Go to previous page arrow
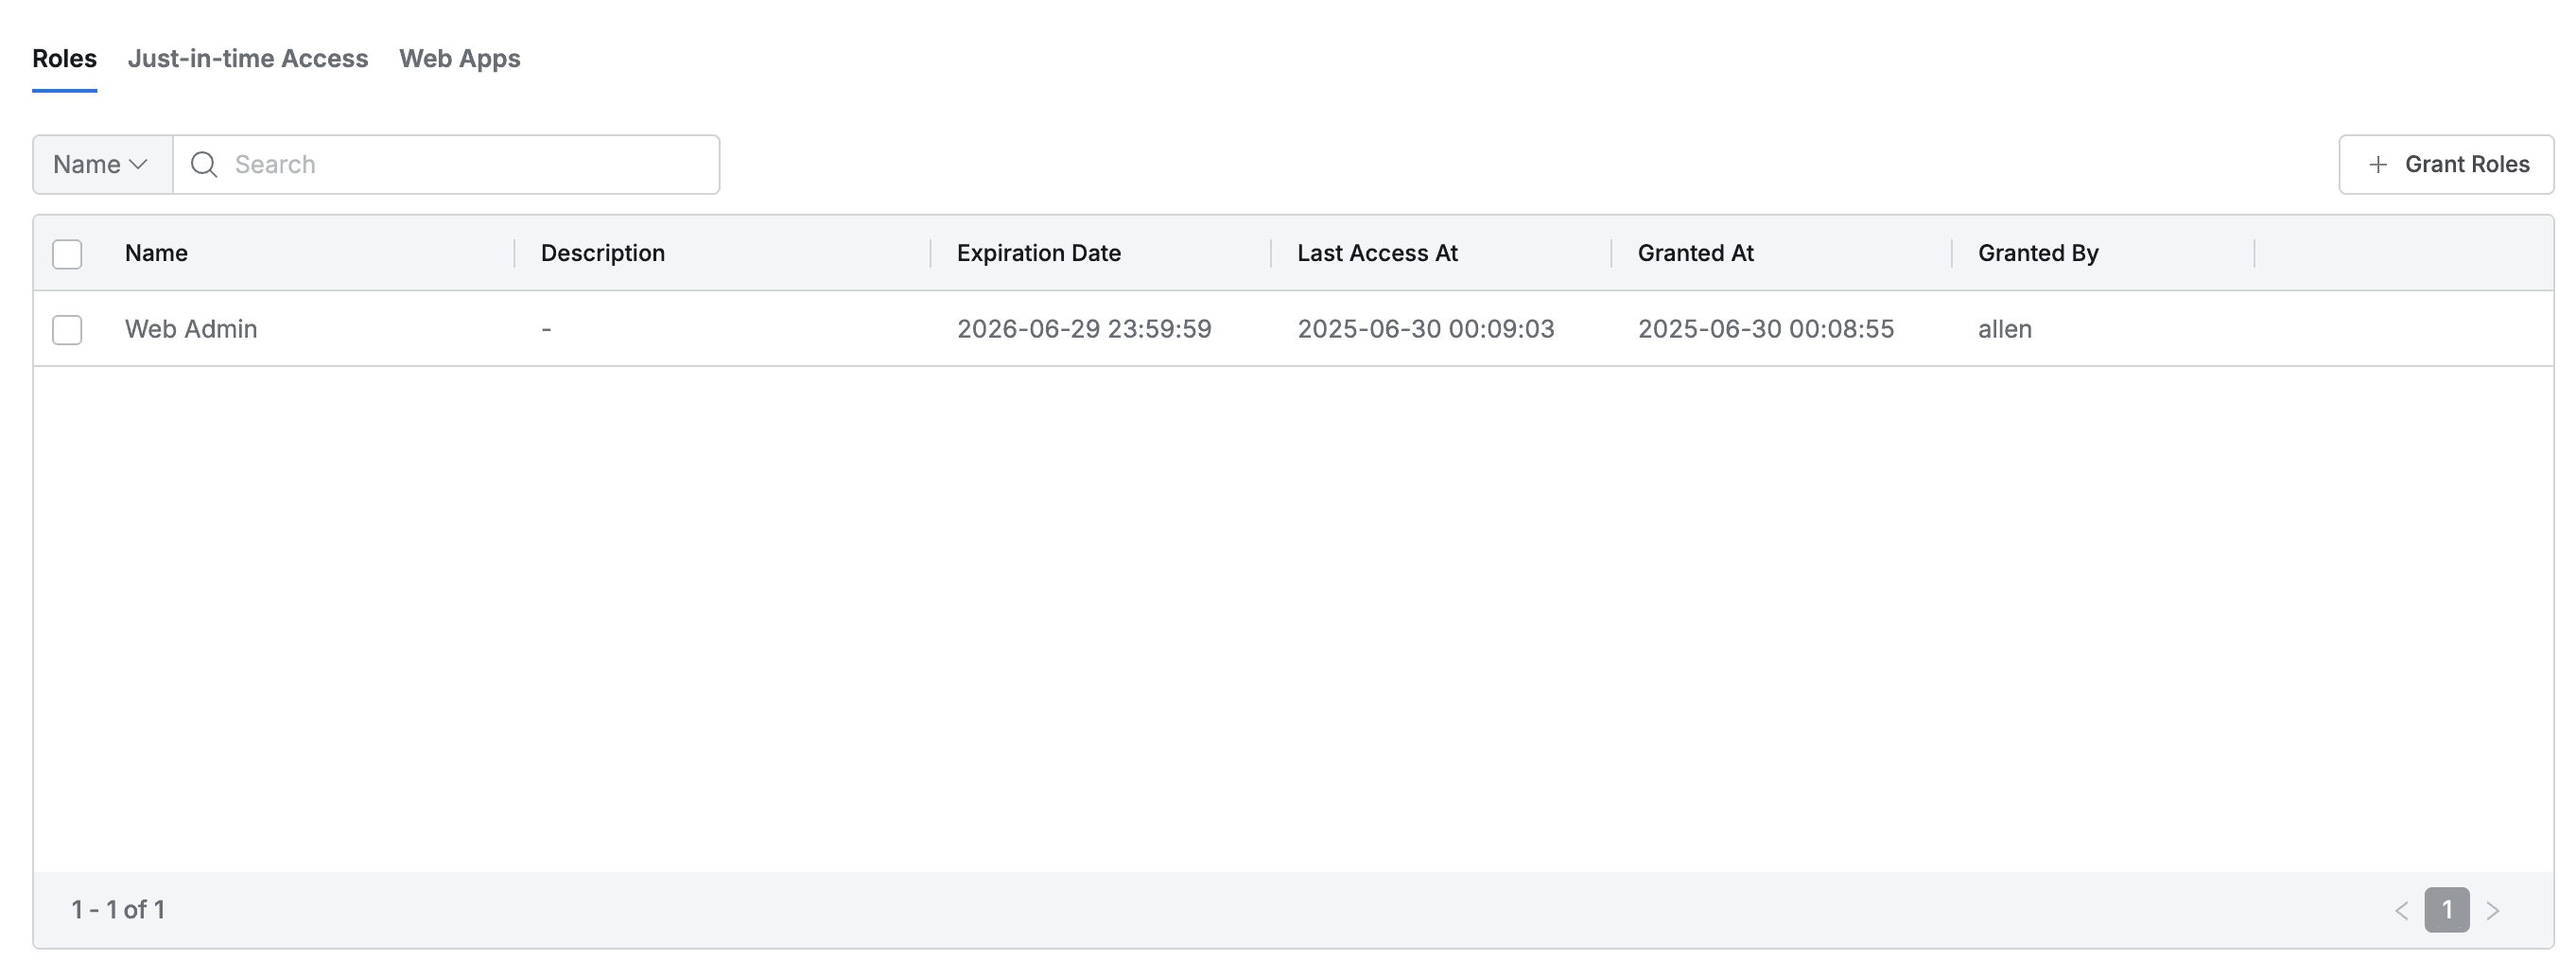 (2401, 910)
